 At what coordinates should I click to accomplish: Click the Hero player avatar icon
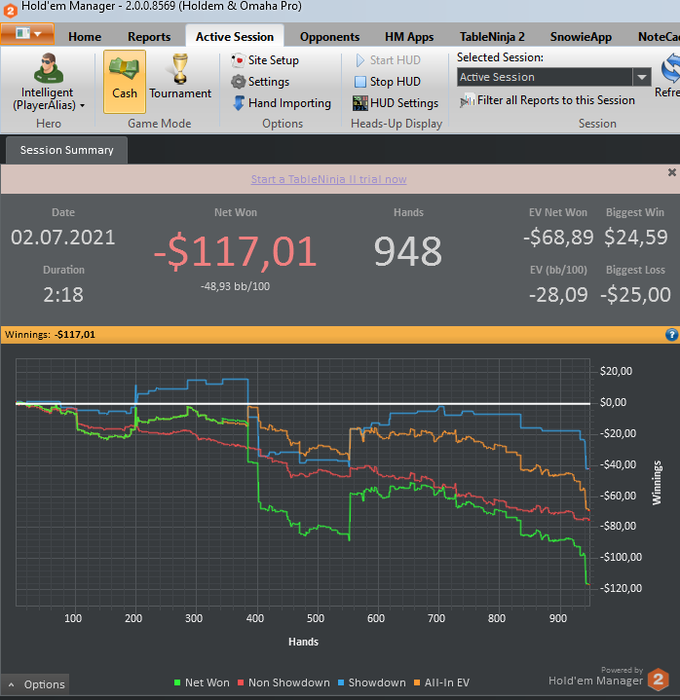(48, 68)
